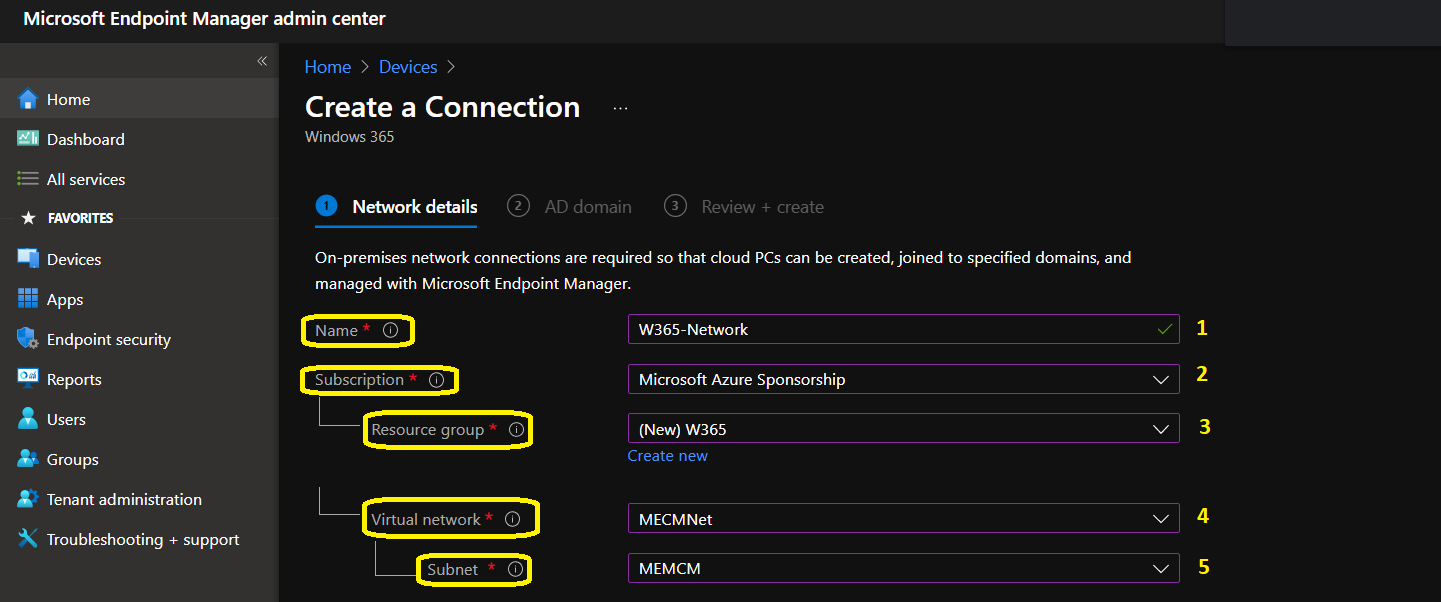1441x602 pixels.
Task: Show info tooltip for Subscription field
Action: click(x=436, y=380)
